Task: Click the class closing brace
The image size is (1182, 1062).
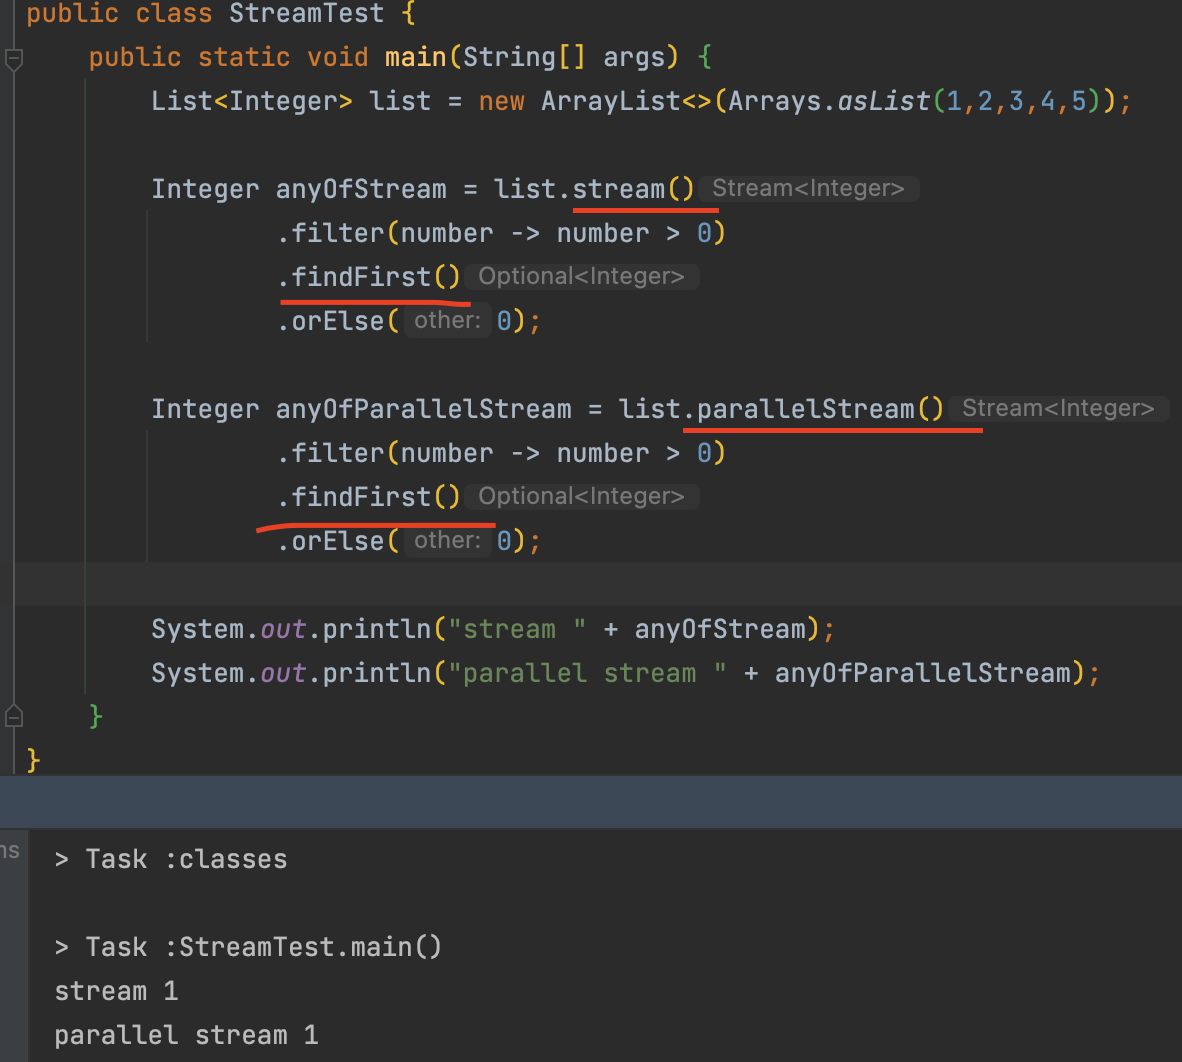Action: pyautogui.click(x=32, y=760)
